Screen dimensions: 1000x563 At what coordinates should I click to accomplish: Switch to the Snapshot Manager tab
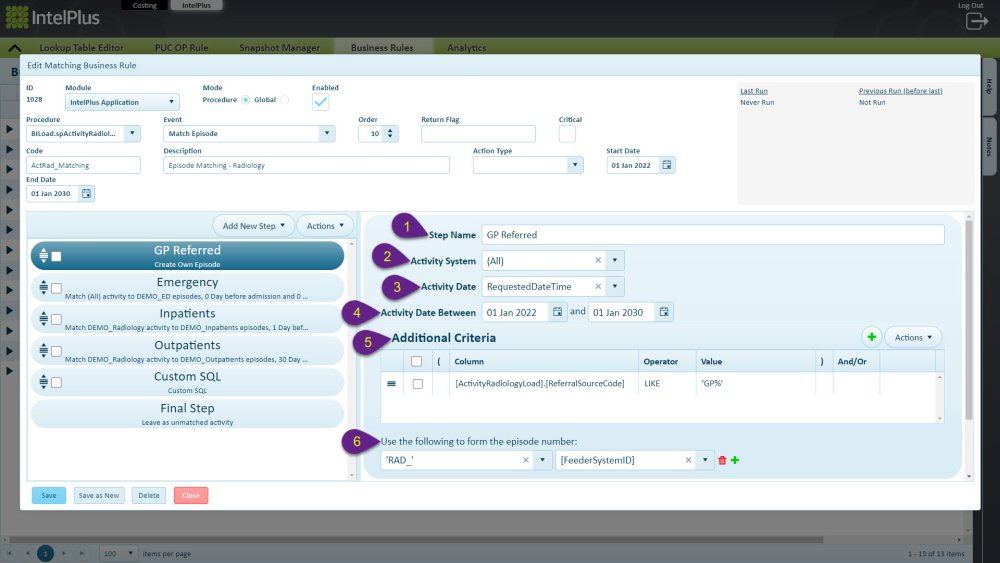coord(279,48)
